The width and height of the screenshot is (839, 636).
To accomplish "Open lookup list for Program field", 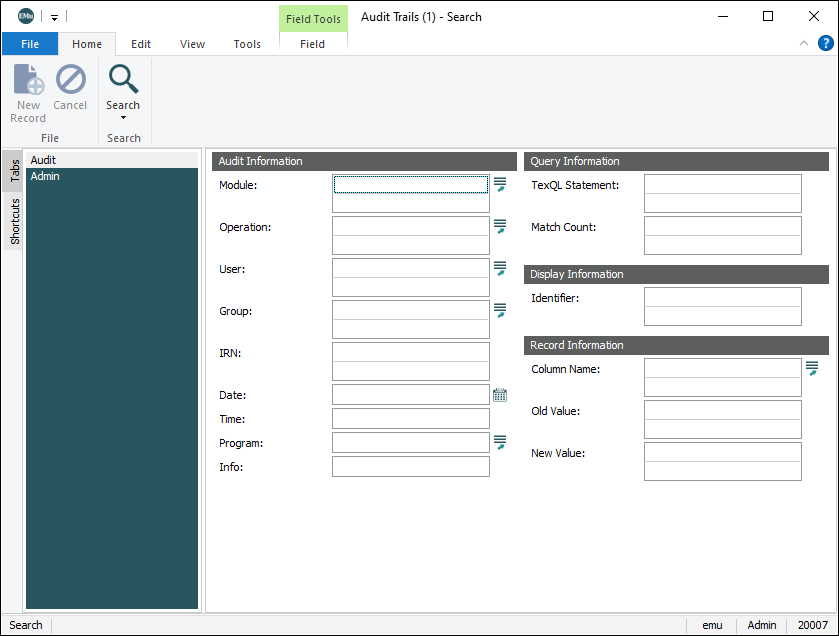I will click(500, 442).
